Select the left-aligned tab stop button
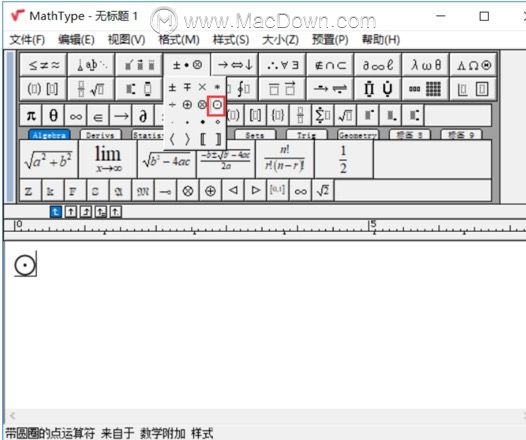 click(55, 212)
